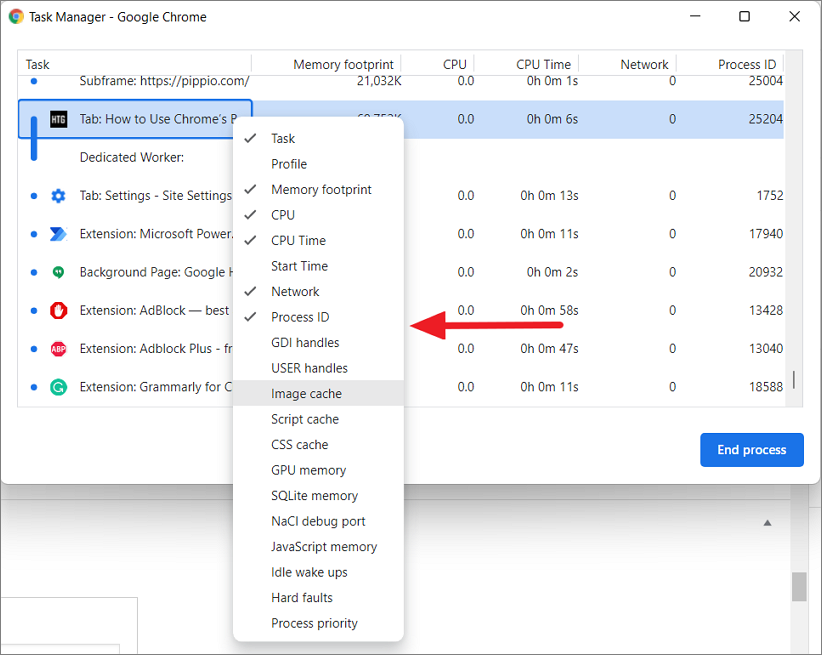Click the Settings gear icon in task list
The height and width of the screenshot is (655, 822).
[58, 196]
